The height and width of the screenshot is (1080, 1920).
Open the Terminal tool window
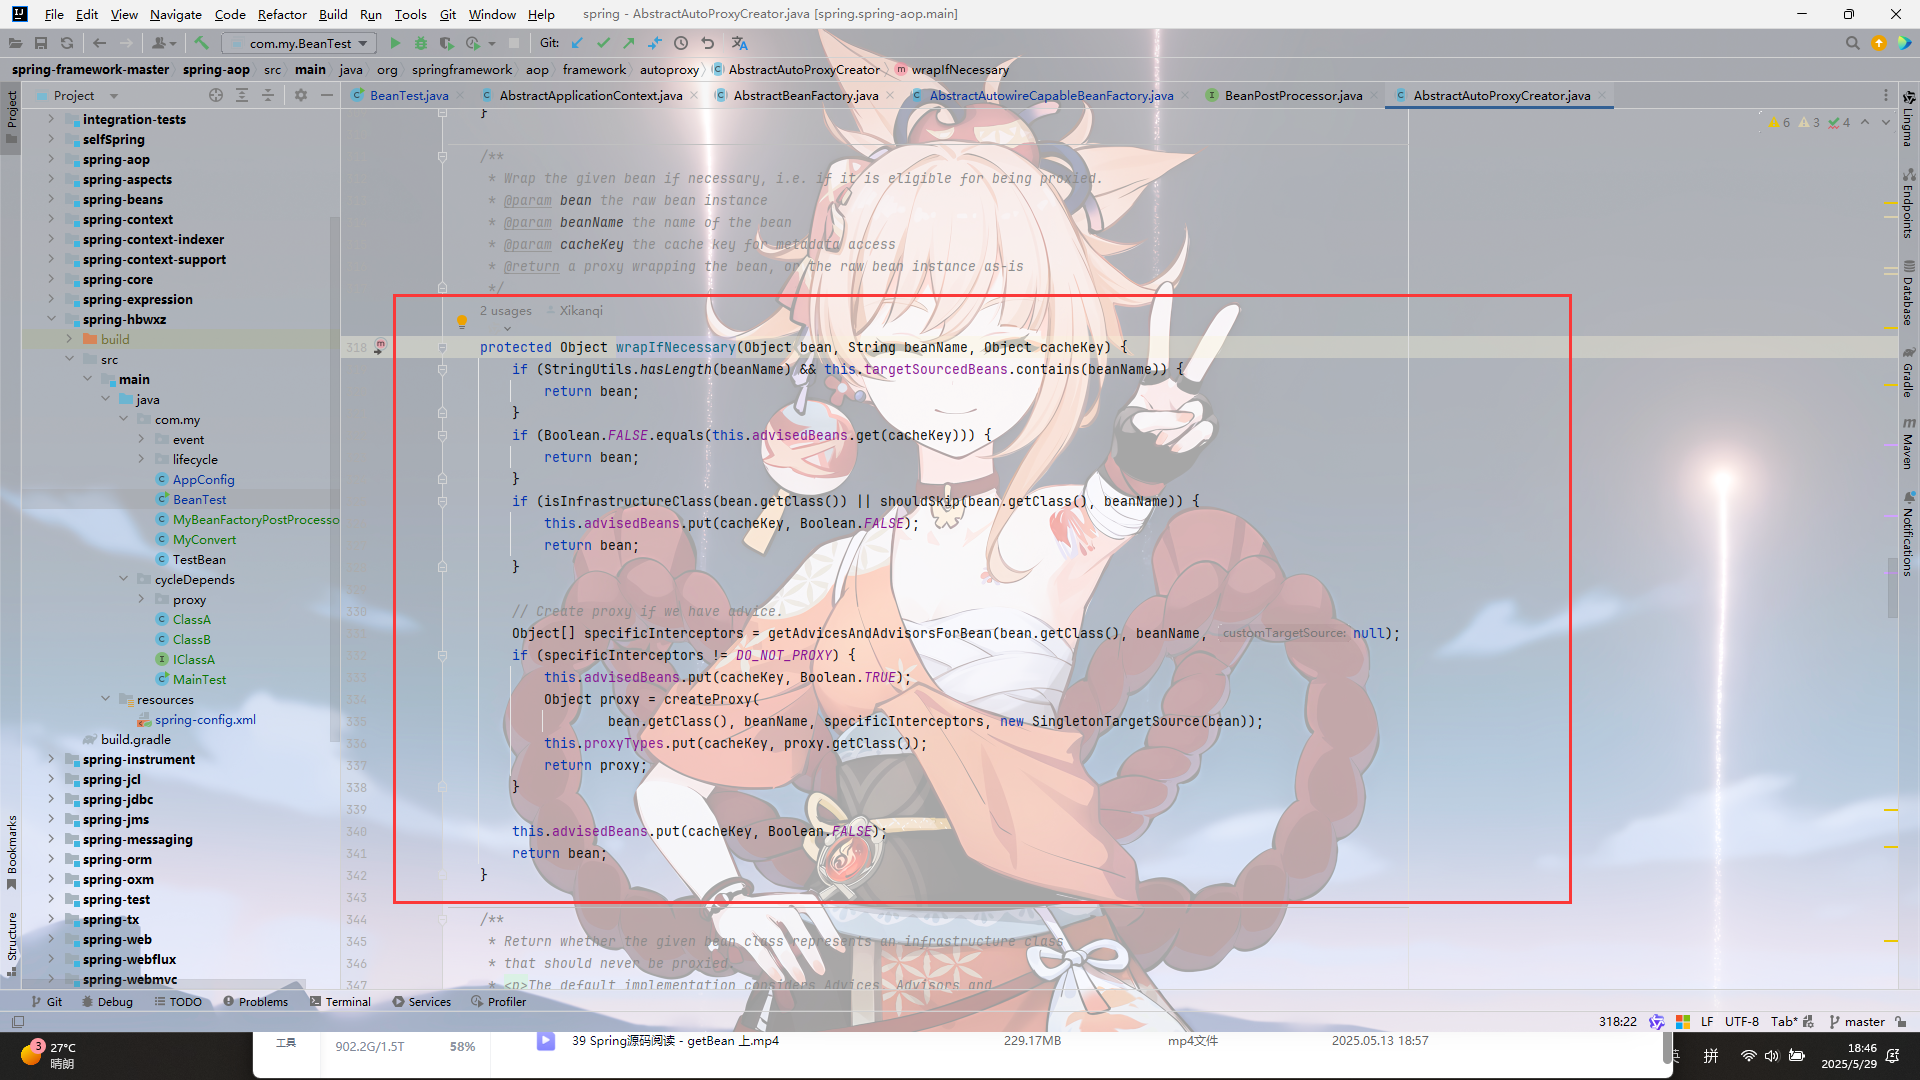click(x=340, y=1001)
